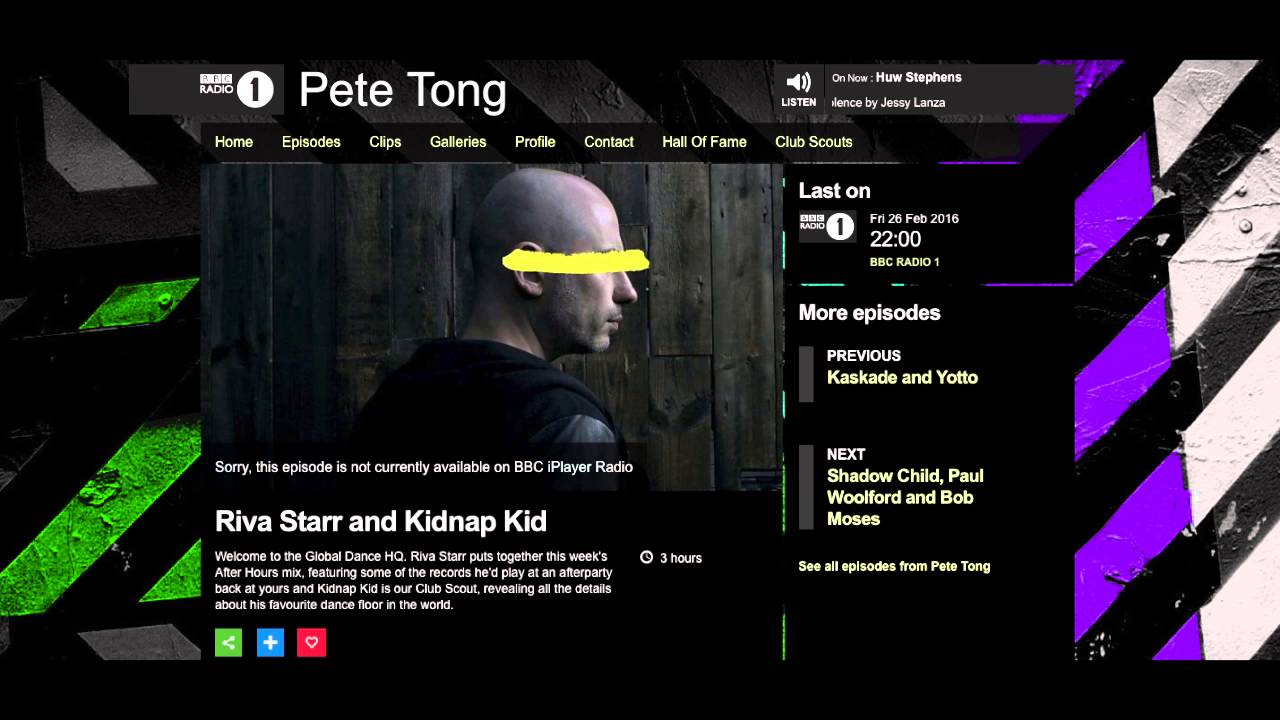
Task: Go to the Clips section
Action: [x=385, y=142]
